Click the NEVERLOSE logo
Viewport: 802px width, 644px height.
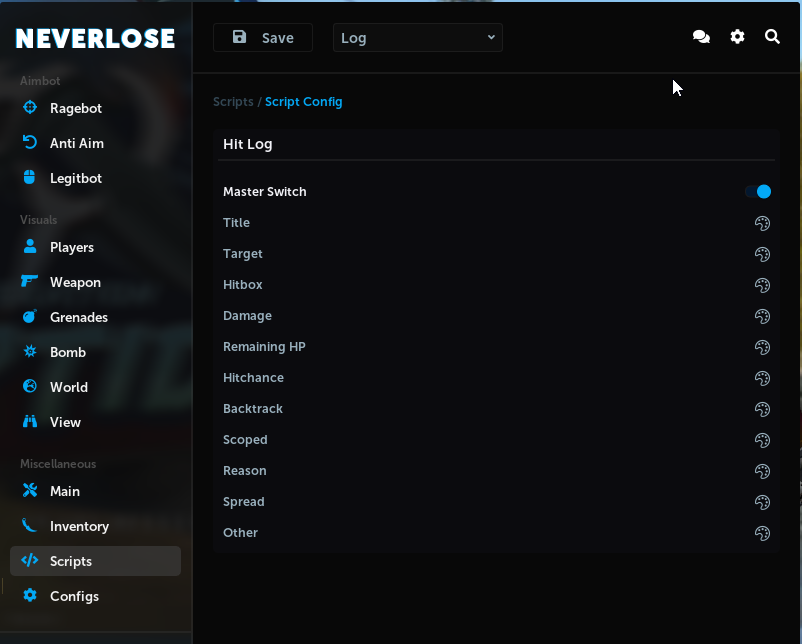(95, 39)
